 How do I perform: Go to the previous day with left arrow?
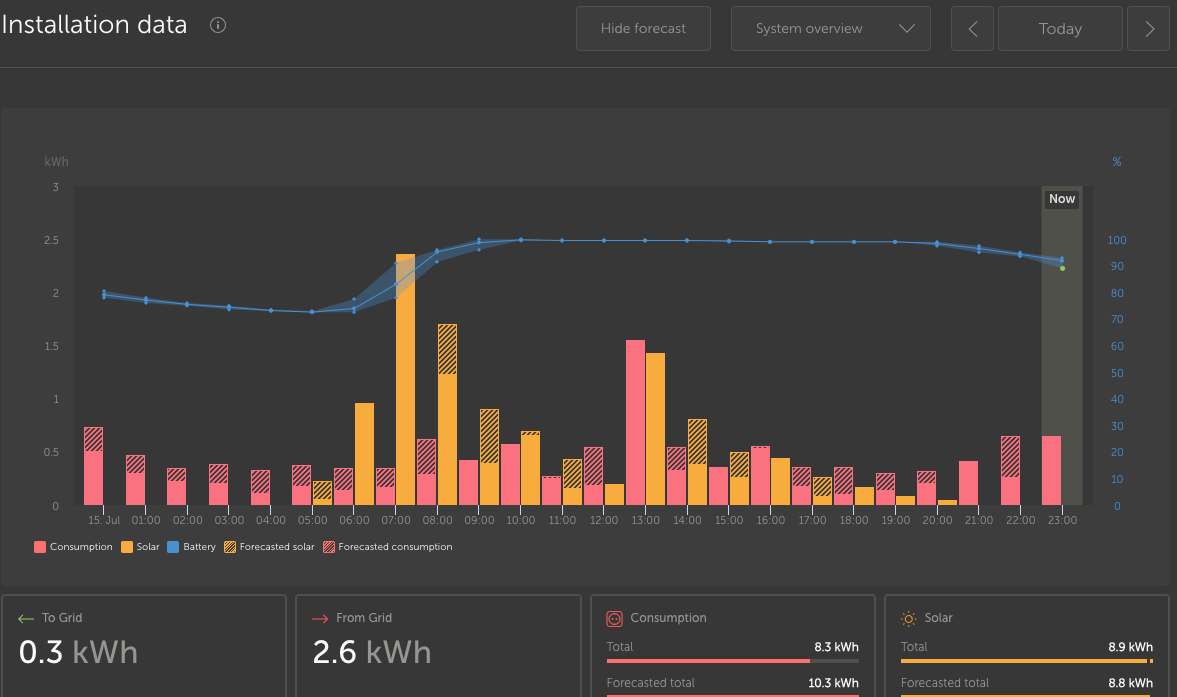click(973, 29)
